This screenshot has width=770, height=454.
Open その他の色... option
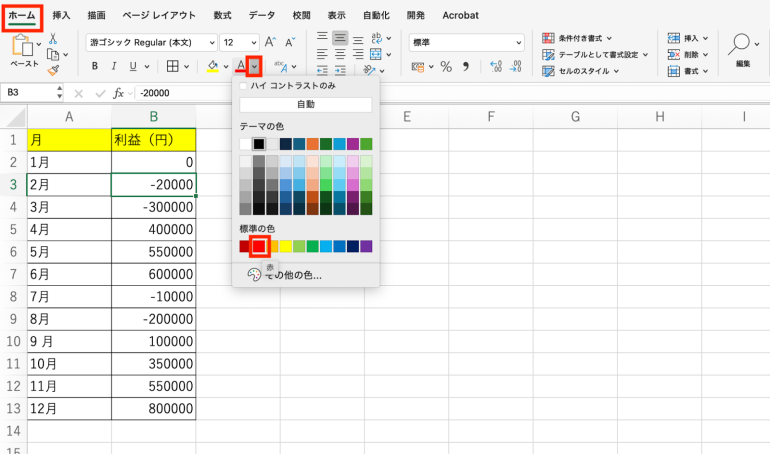285,275
